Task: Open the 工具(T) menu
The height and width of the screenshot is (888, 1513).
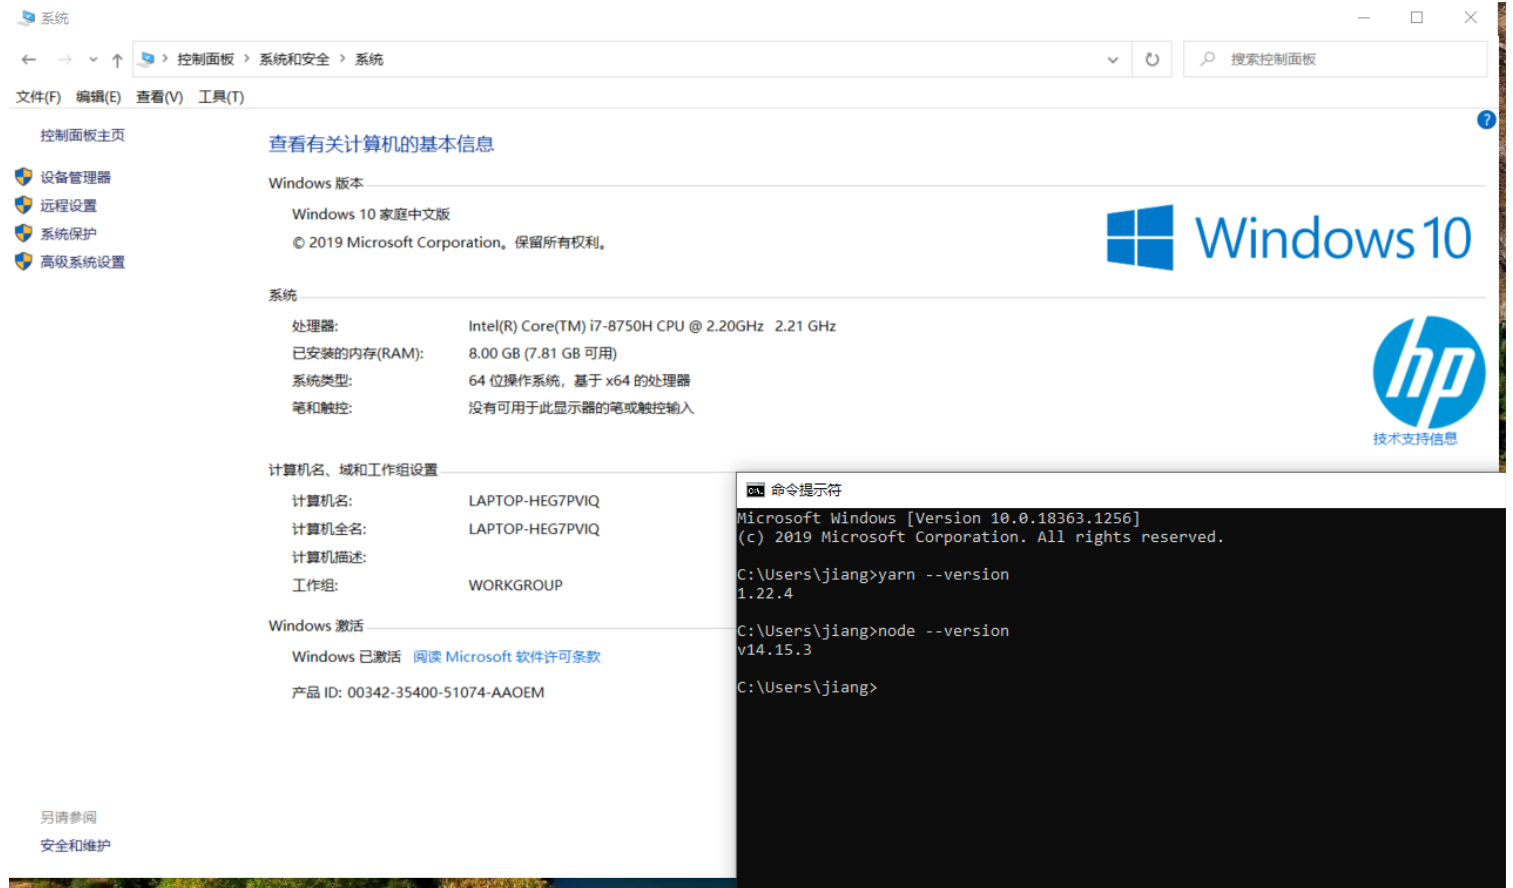Action: (221, 97)
